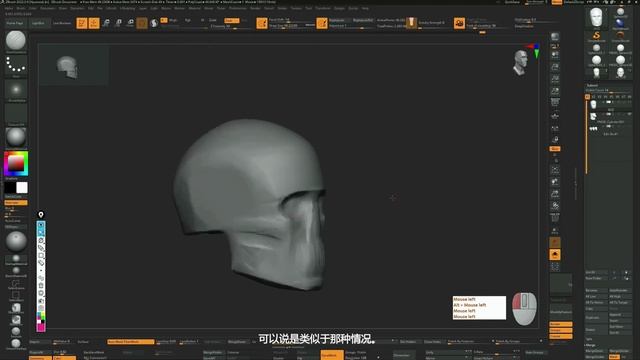This screenshot has height=360, width=640.
Task: Open the Brush menu
Action: (x=20, y=8)
